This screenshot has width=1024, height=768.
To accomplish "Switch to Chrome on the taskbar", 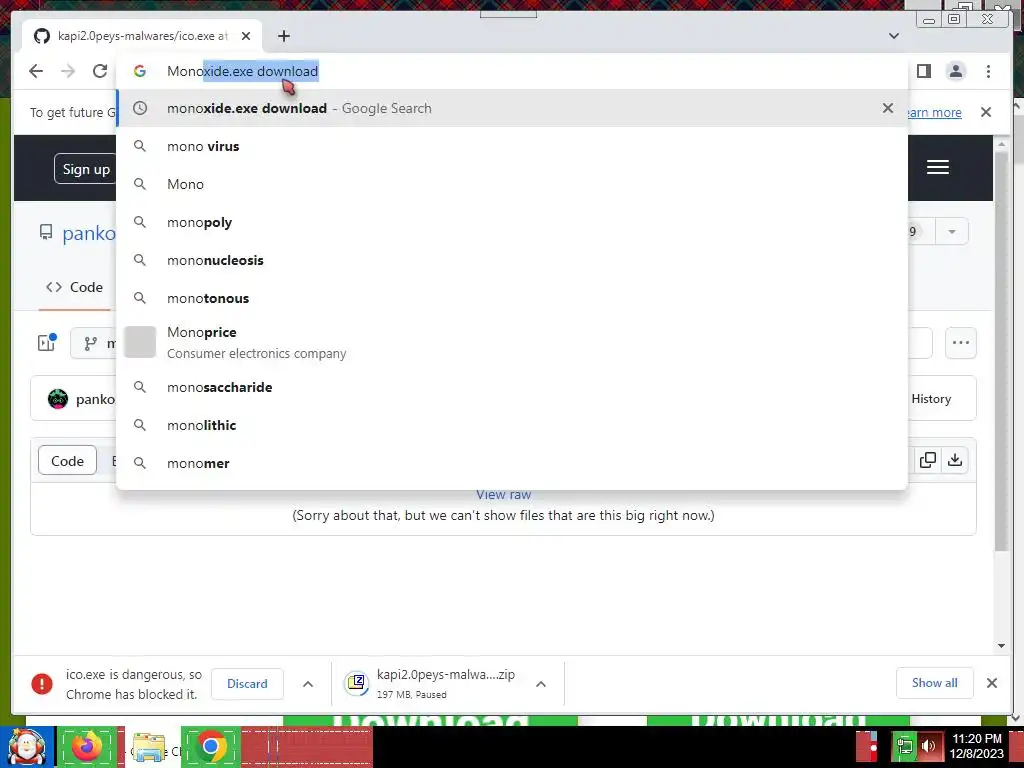I will (x=211, y=747).
